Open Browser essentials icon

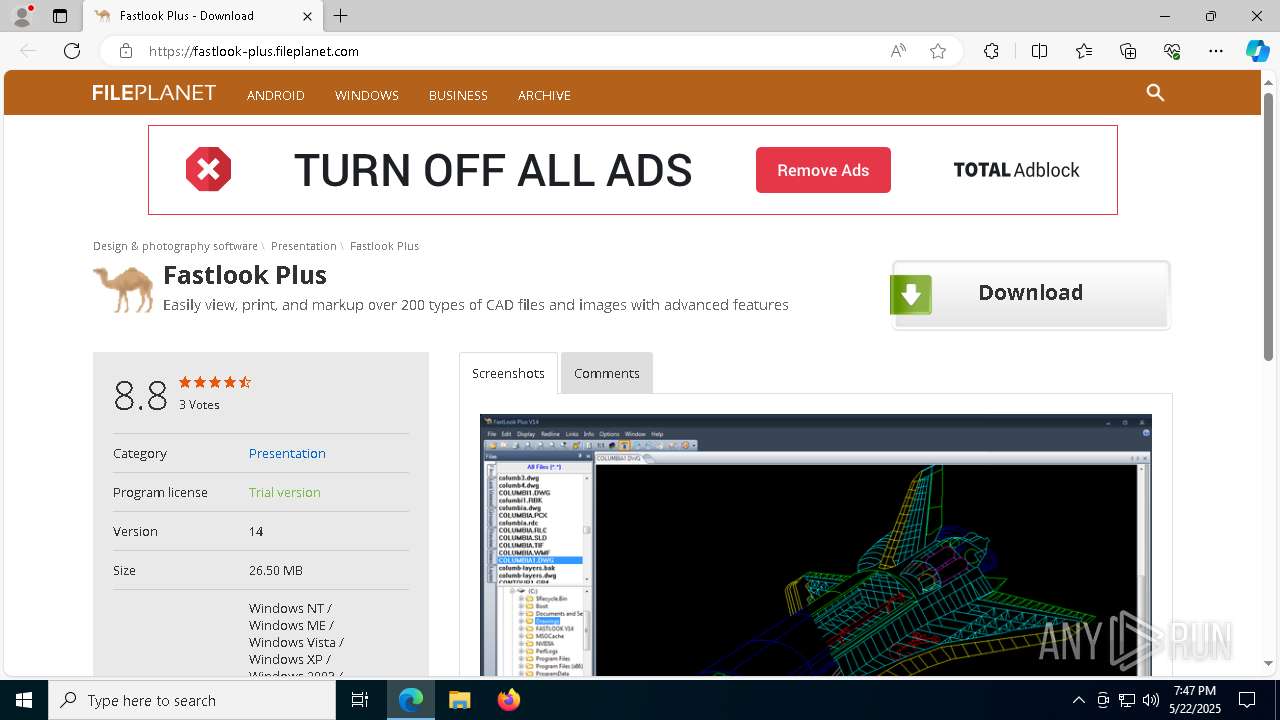tap(1172, 51)
